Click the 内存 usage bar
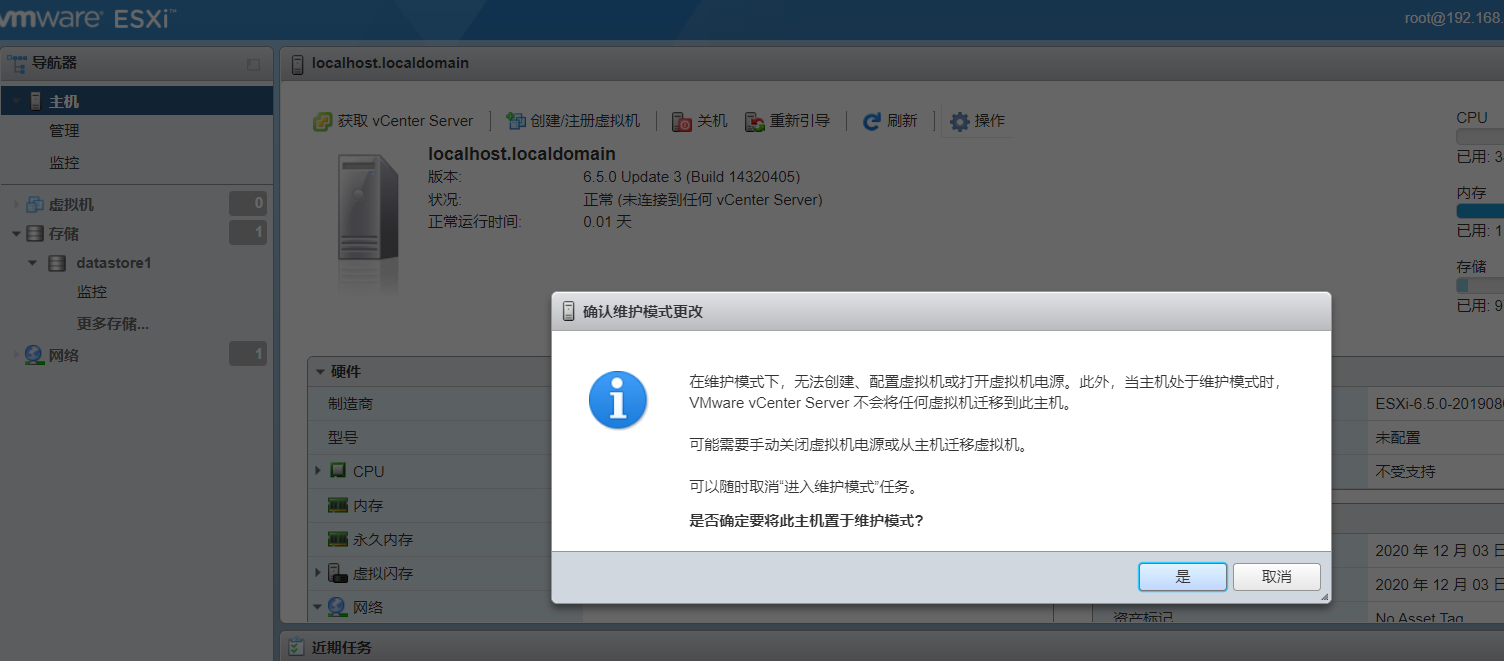 (1480, 211)
